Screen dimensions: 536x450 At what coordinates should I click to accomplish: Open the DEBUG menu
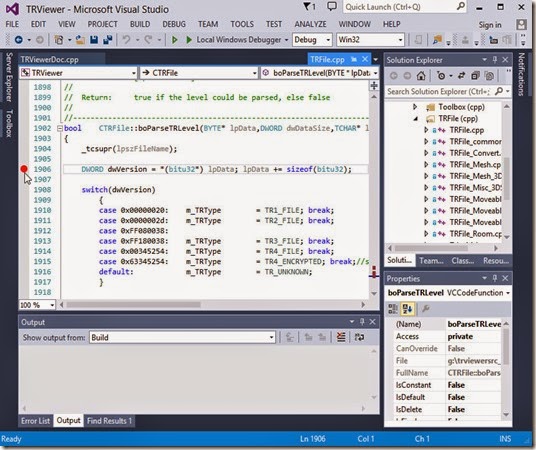[x=174, y=24]
